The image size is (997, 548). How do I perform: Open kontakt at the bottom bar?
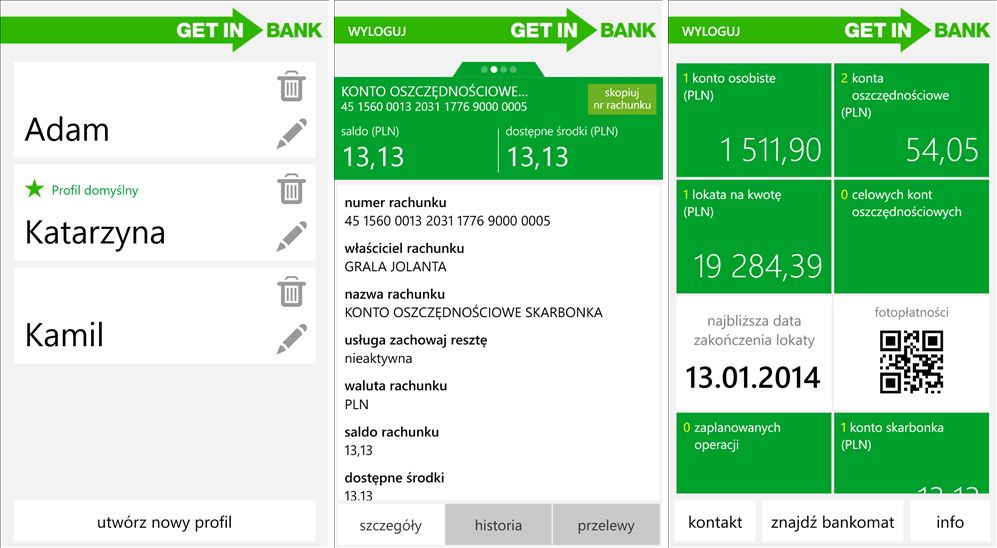(715, 522)
